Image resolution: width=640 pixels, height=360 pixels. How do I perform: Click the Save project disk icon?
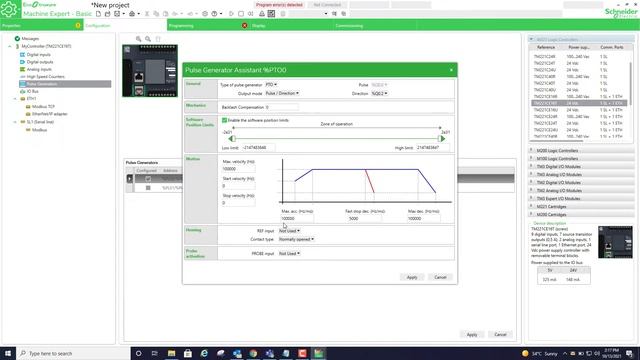click(117, 13)
